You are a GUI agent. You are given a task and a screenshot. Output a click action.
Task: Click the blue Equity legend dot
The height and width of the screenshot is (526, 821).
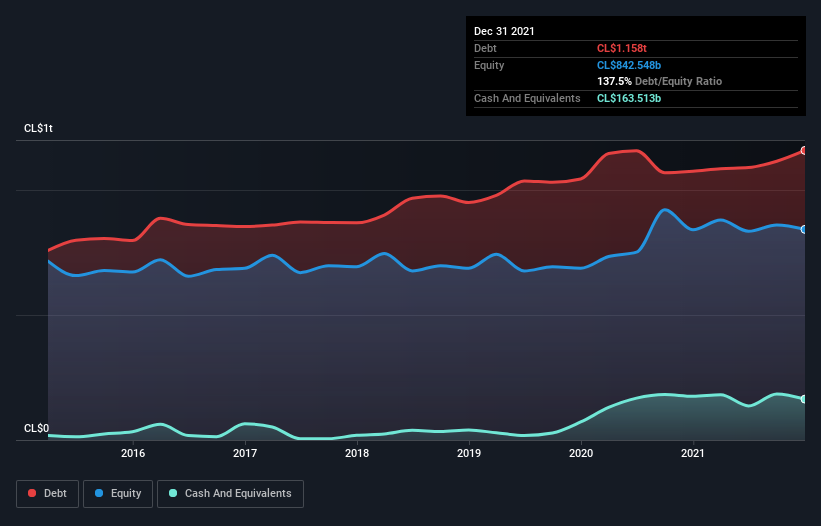click(x=99, y=493)
